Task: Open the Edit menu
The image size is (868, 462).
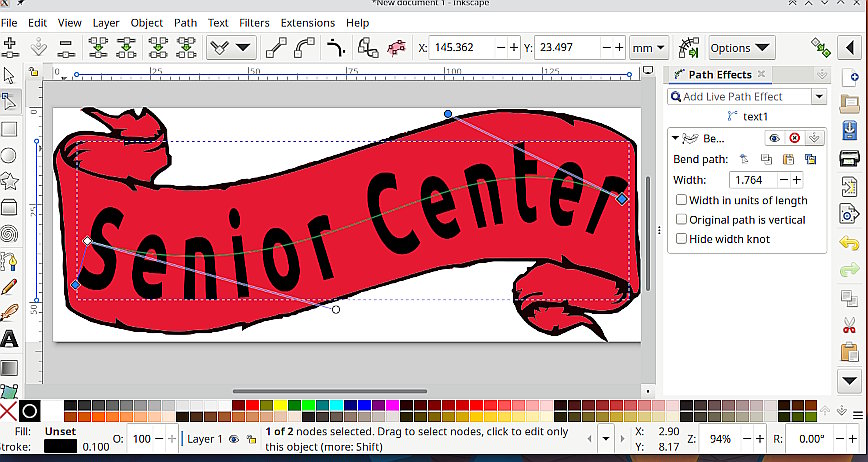Action: pyautogui.click(x=38, y=23)
